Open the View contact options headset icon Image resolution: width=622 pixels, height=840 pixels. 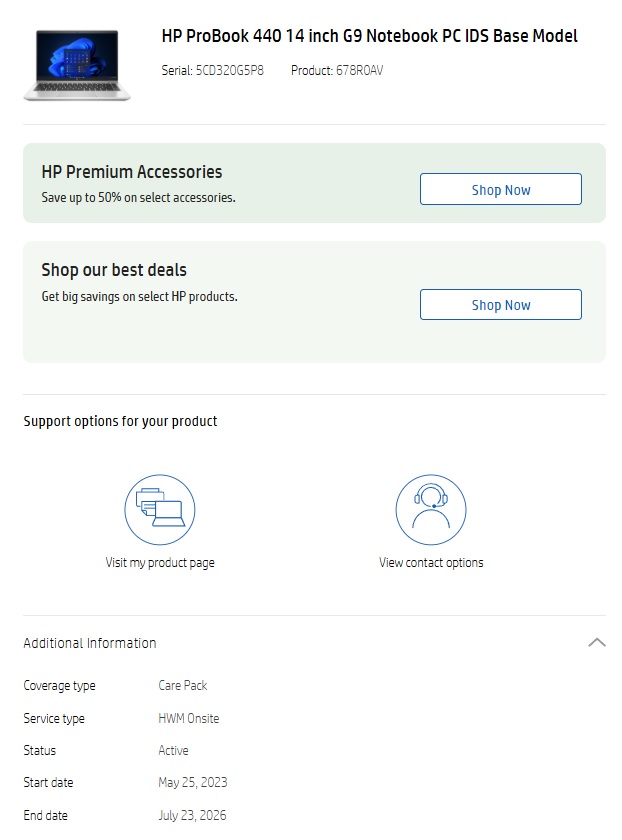[x=431, y=509]
